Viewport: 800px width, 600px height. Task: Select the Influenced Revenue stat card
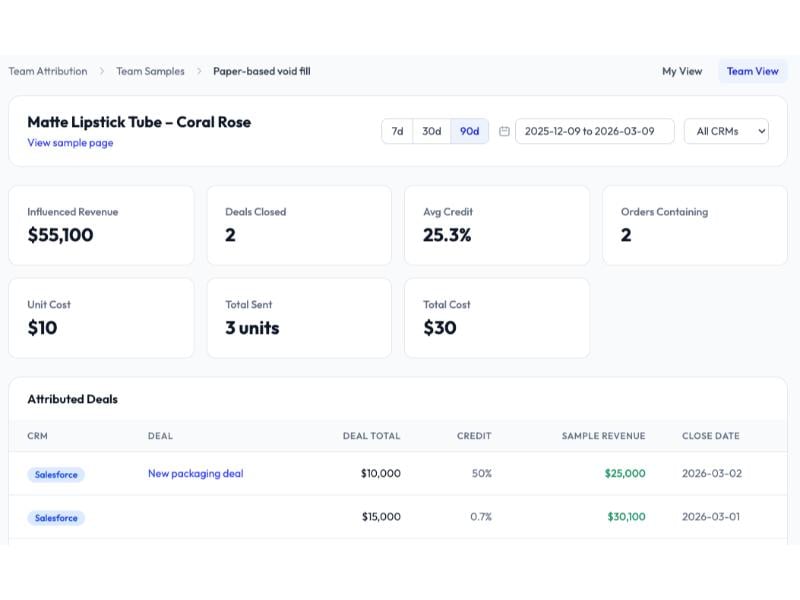101,225
